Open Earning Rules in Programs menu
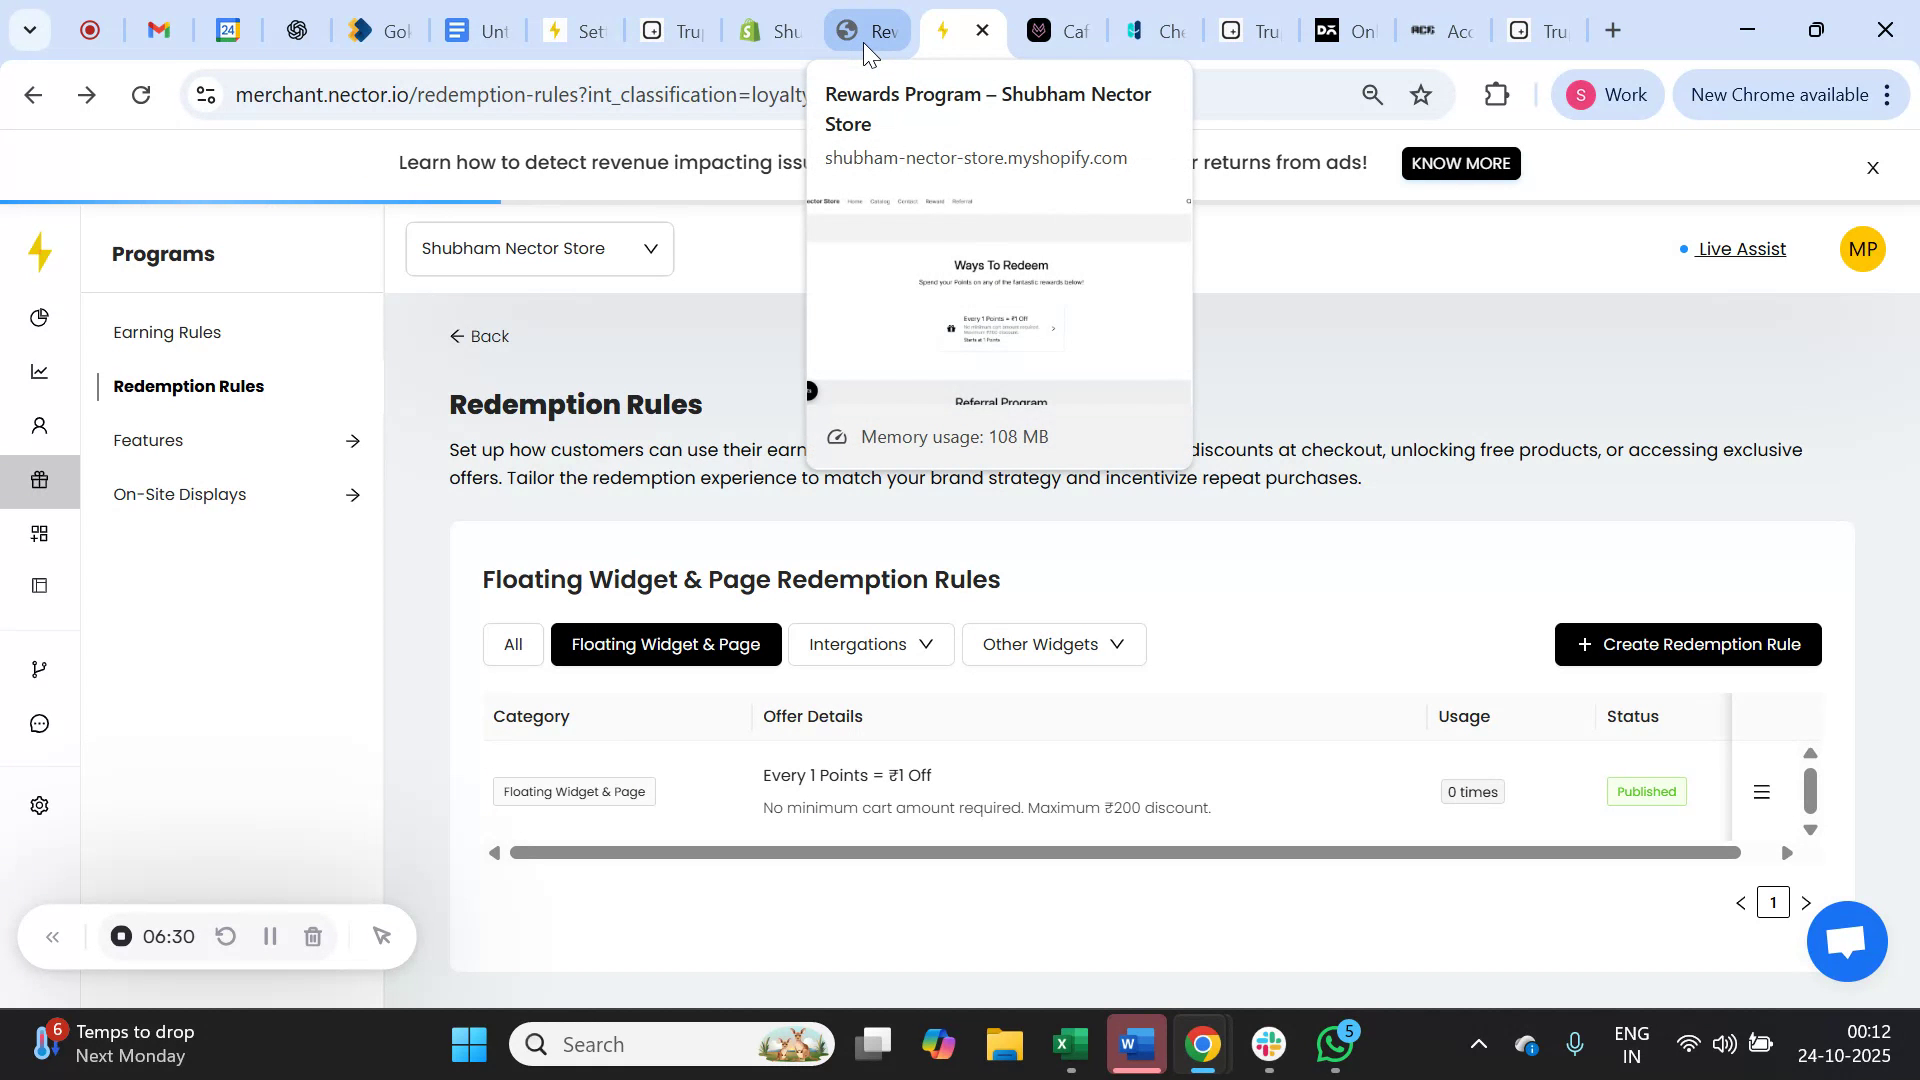This screenshot has width=1920, height=1080. click(167, 333)
